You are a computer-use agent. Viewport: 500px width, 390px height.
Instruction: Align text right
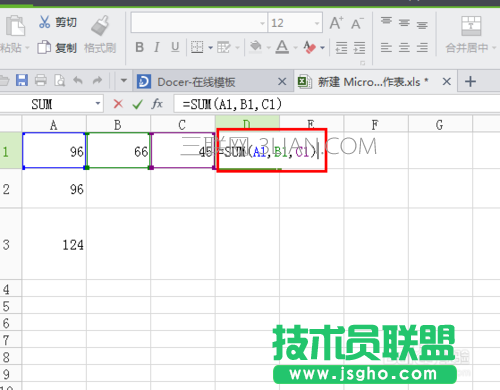[422, 48]
